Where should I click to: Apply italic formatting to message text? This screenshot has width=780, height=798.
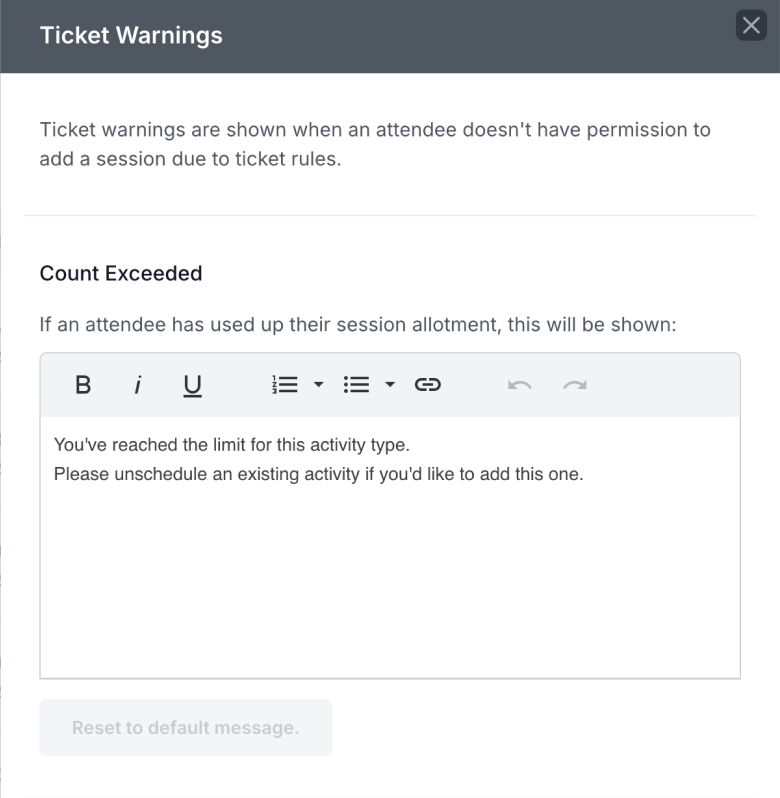click(137, 385)
